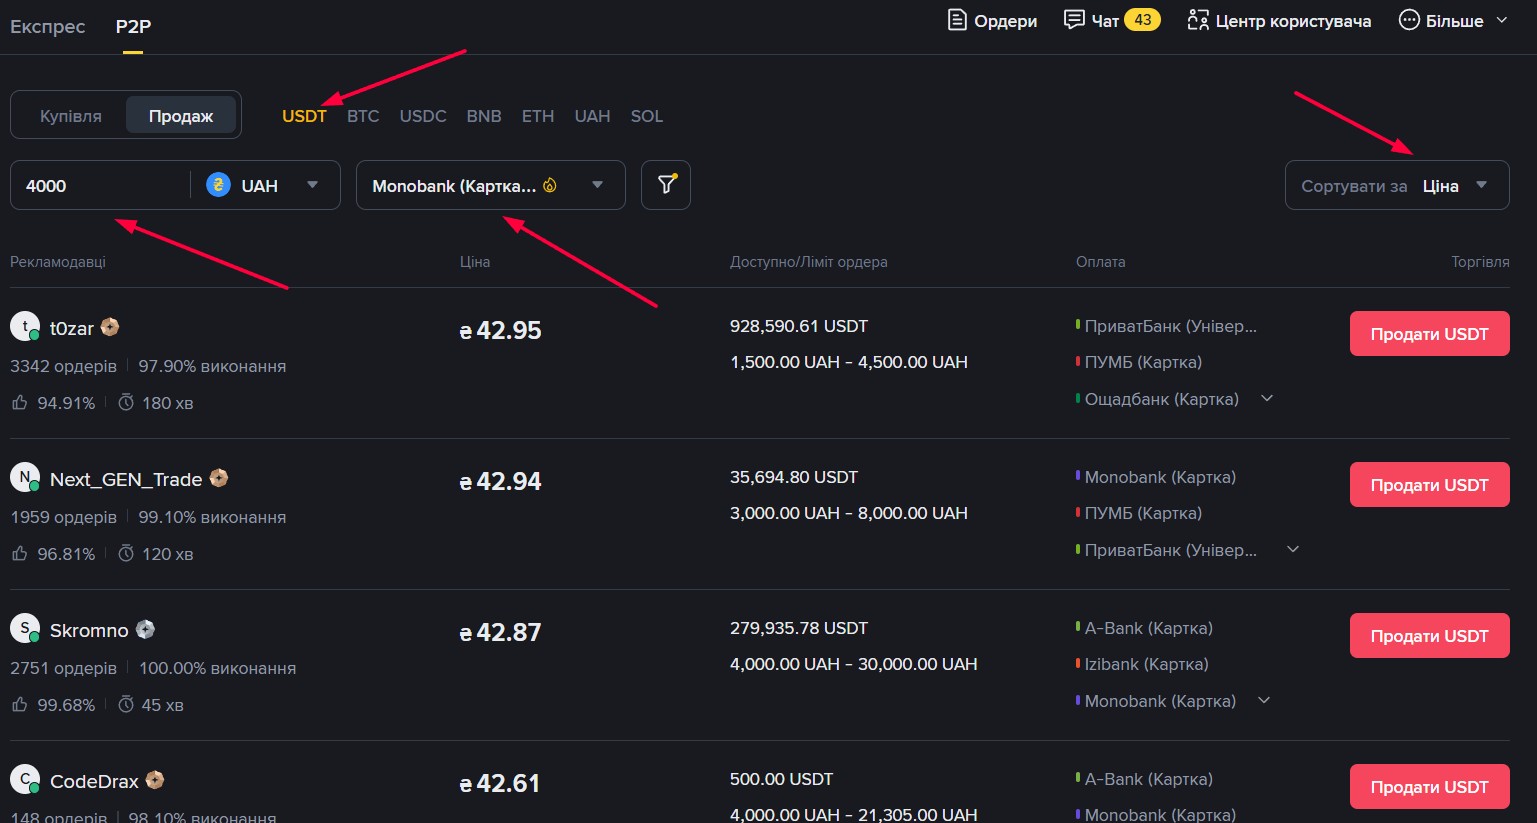Select the ETH coin tab
The image size is (1537, 823).
(x=538, y=116)
